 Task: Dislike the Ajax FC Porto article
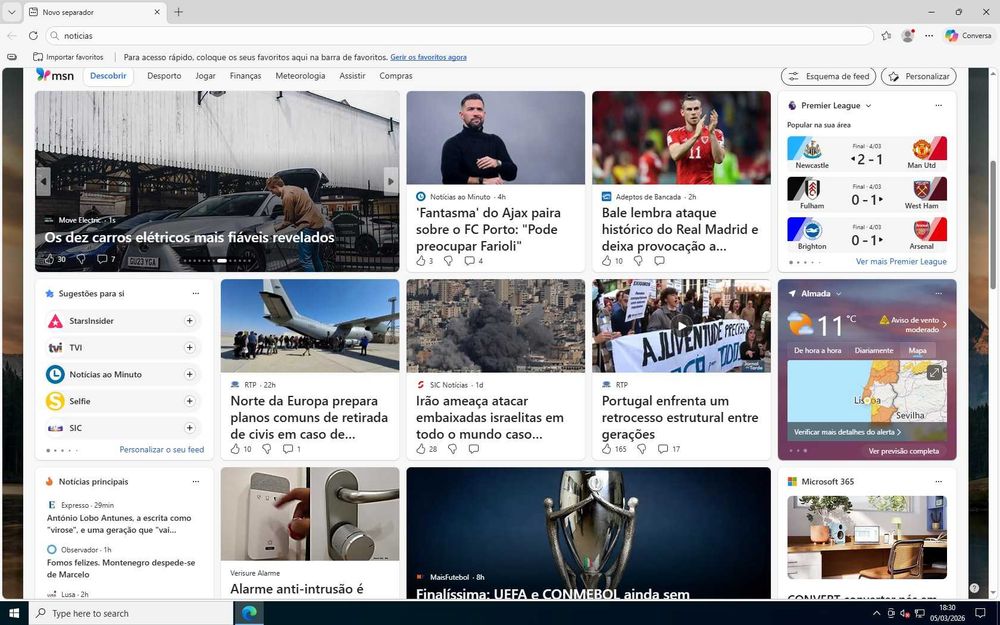(448, 261)
